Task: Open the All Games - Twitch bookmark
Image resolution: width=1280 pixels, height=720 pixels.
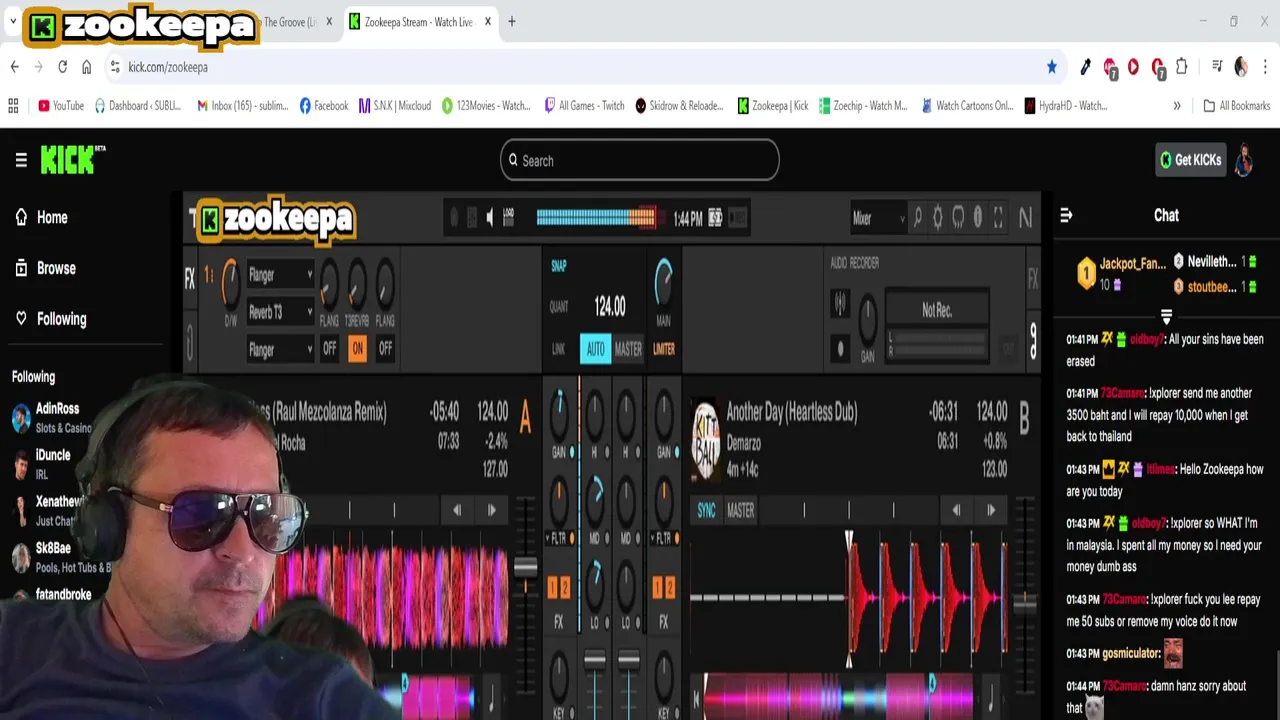Action: (x=584, y=105)
